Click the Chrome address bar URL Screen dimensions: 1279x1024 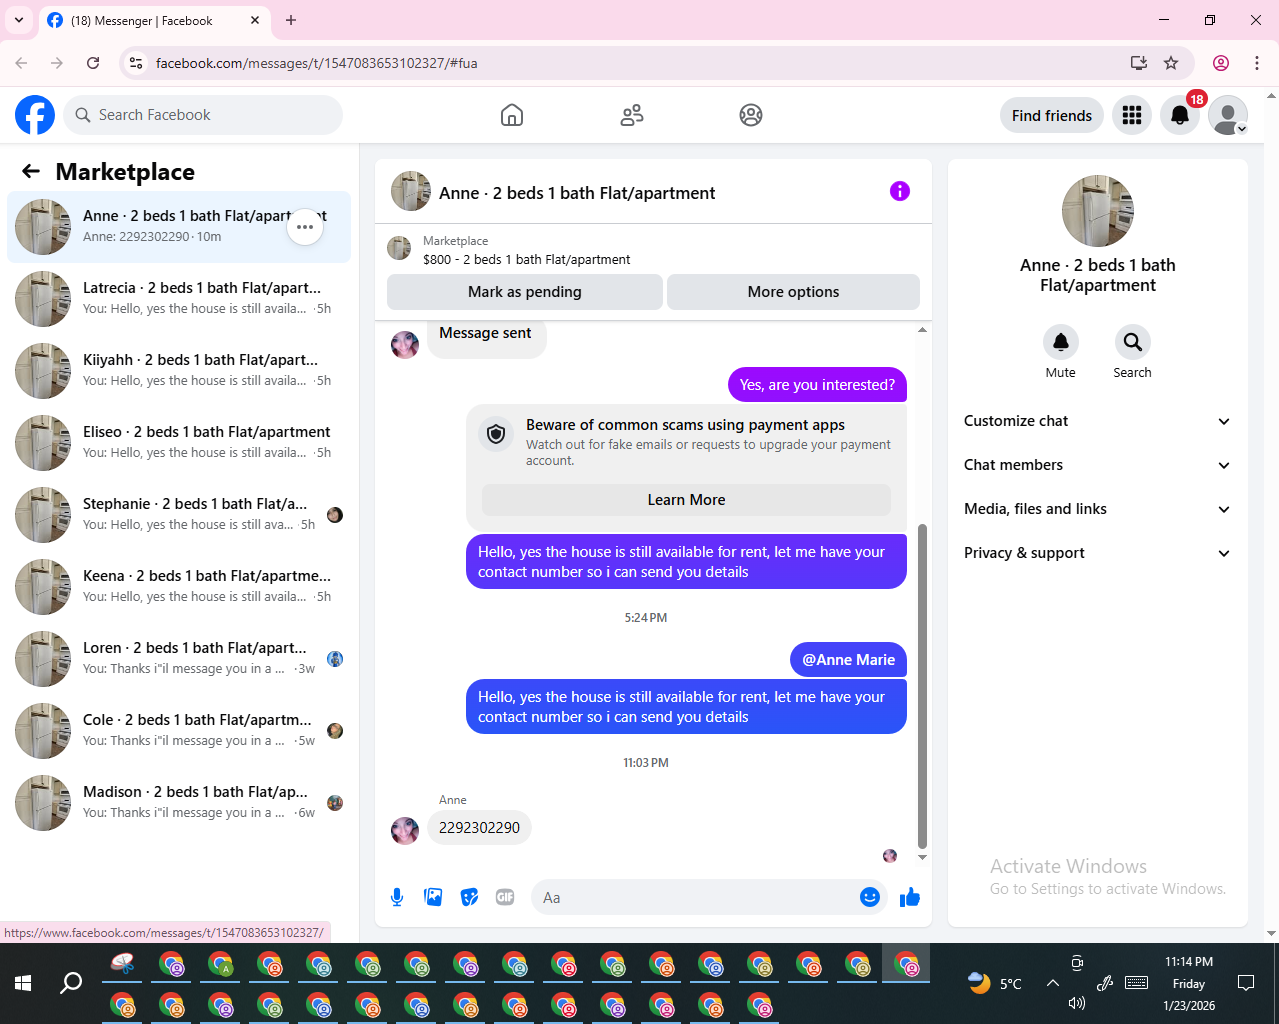coord(317,63)
